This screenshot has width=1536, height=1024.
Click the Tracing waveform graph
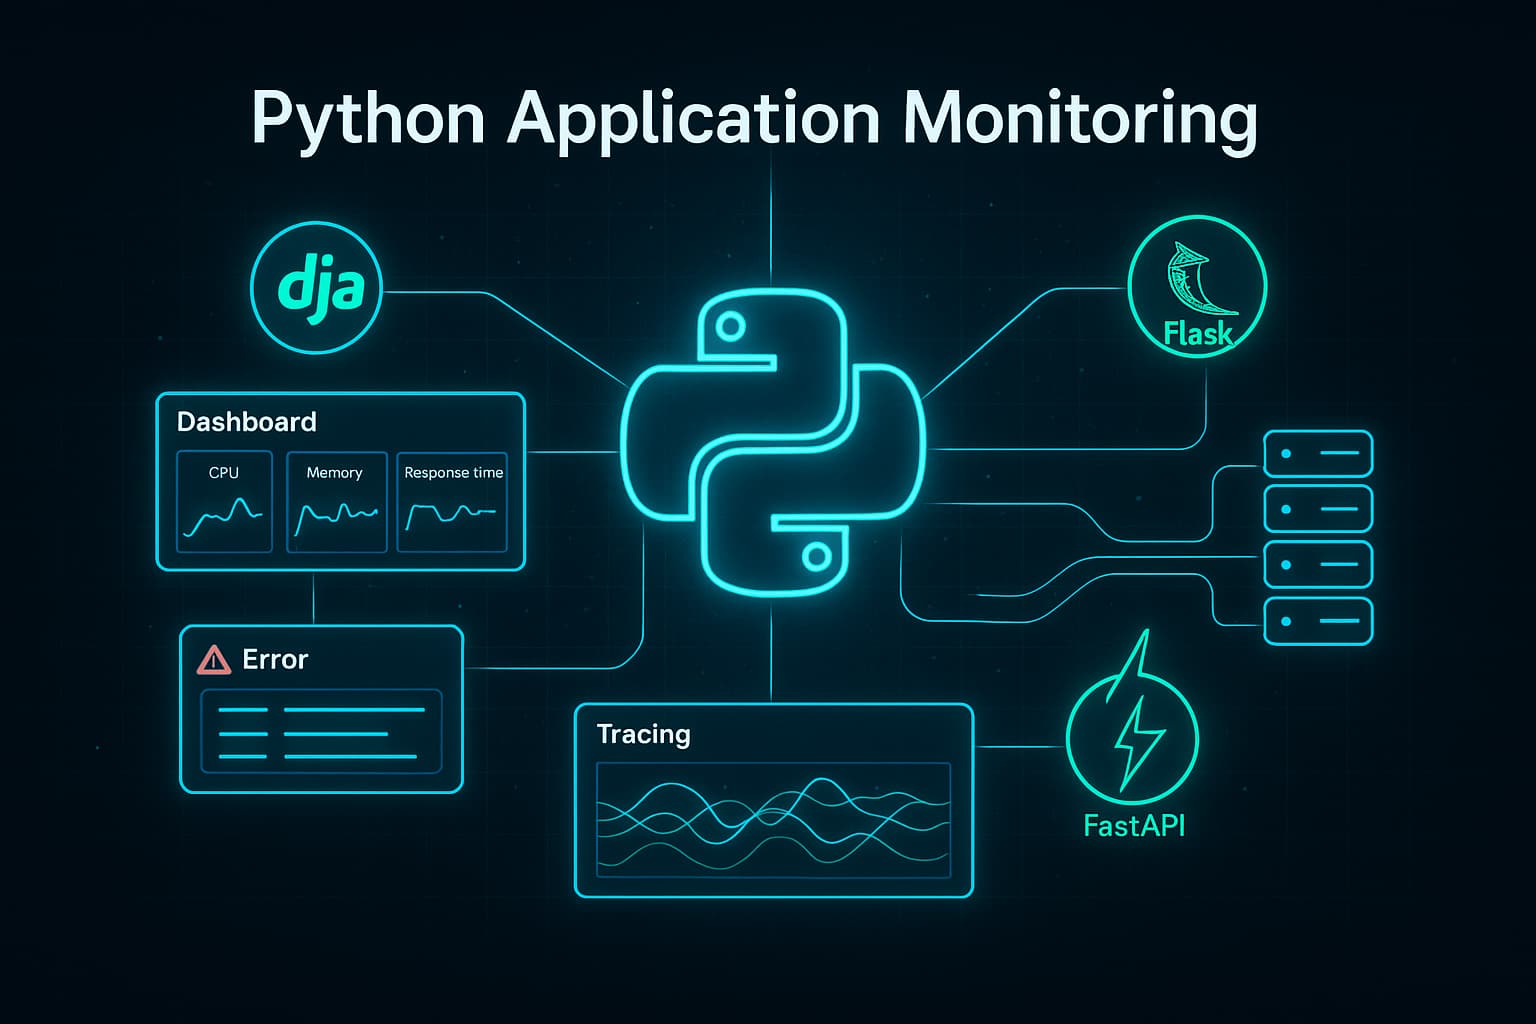pos(773,820)
